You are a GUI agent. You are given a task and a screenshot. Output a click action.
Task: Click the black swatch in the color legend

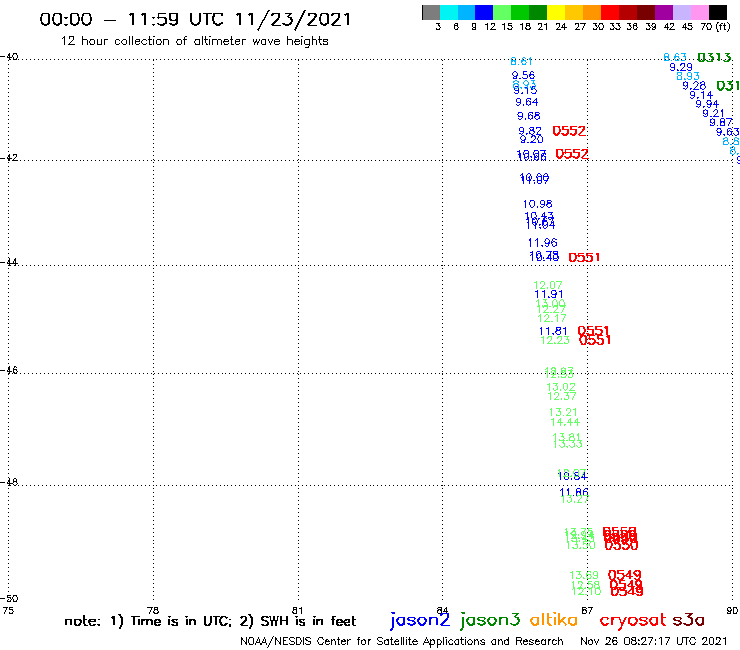717,12
